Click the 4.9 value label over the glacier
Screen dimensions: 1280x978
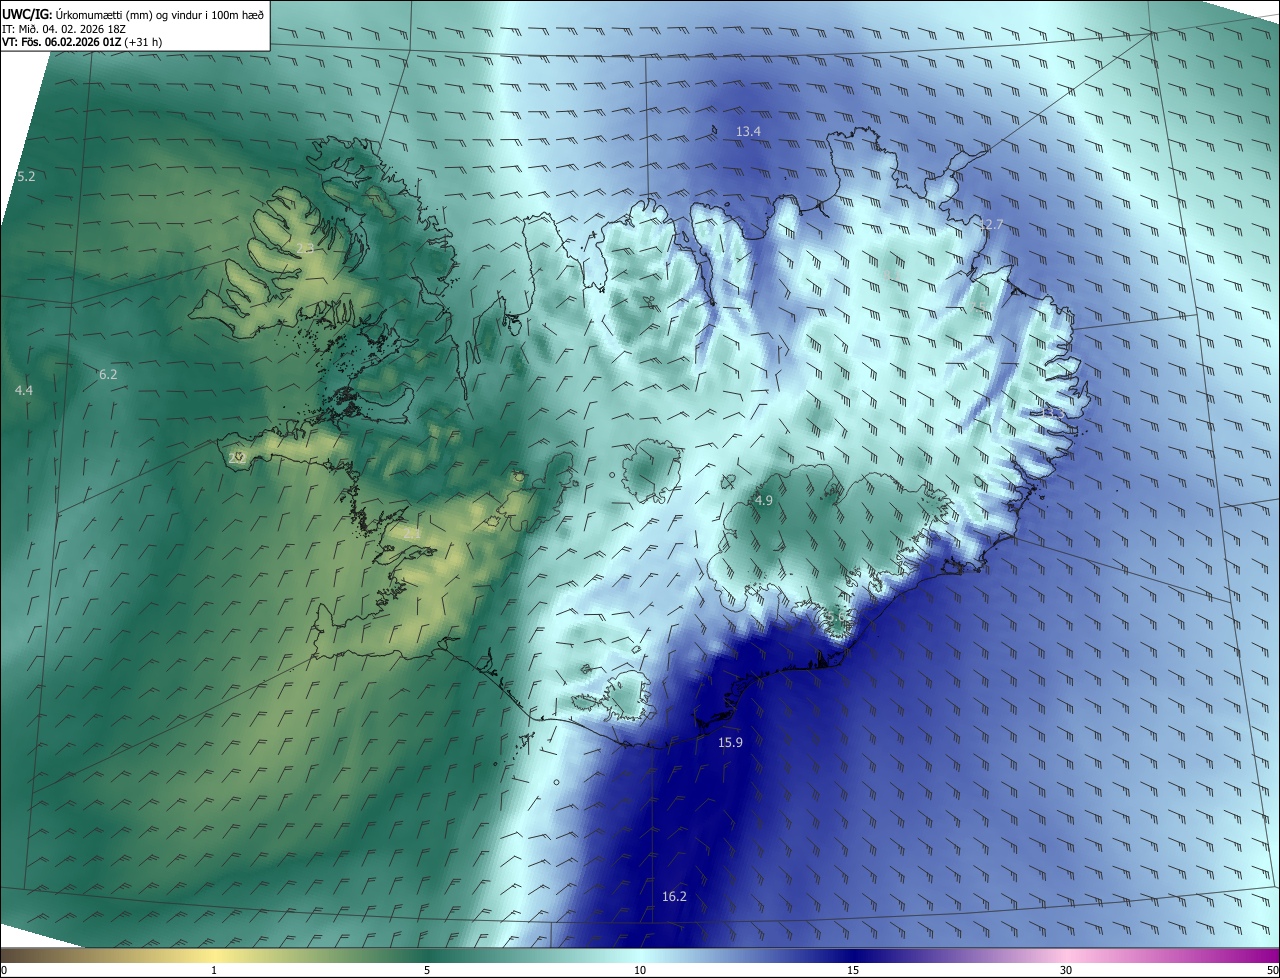[x=764, y=500]
